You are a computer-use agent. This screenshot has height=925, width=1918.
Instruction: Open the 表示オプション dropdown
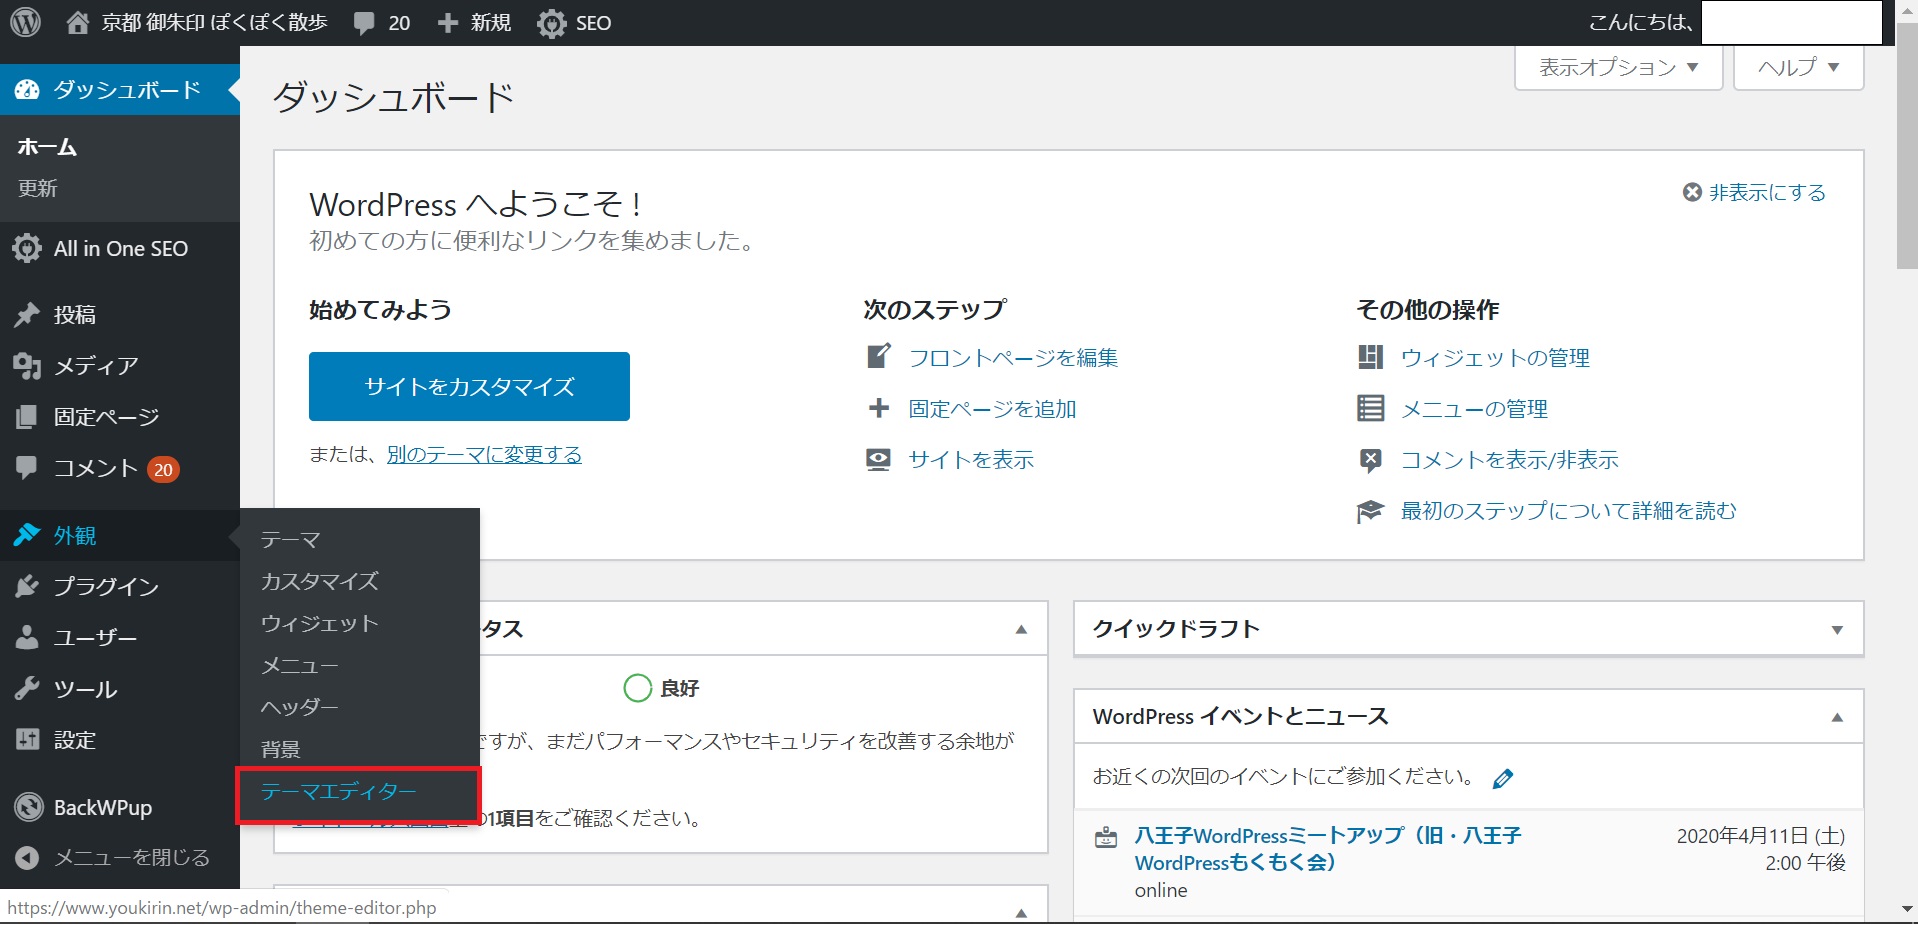click(1618, 67)
